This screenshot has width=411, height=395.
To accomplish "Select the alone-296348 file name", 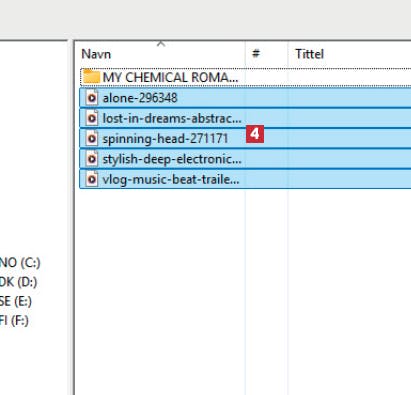I will pyautogui.click(x=140, y=98).
